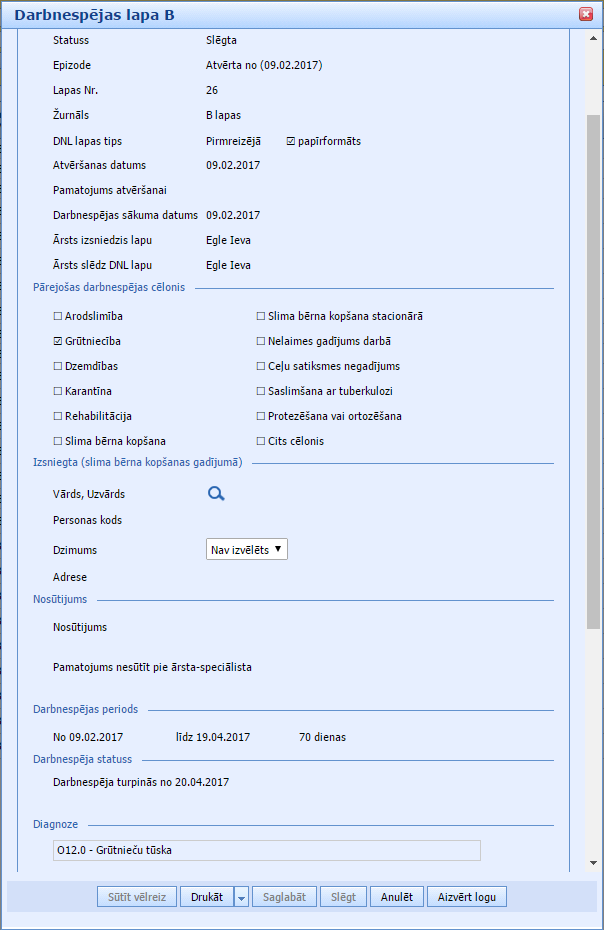The image size is (604, 930).
Task: Select the Cits cēlonis checkbox
Action: point(261,441)
